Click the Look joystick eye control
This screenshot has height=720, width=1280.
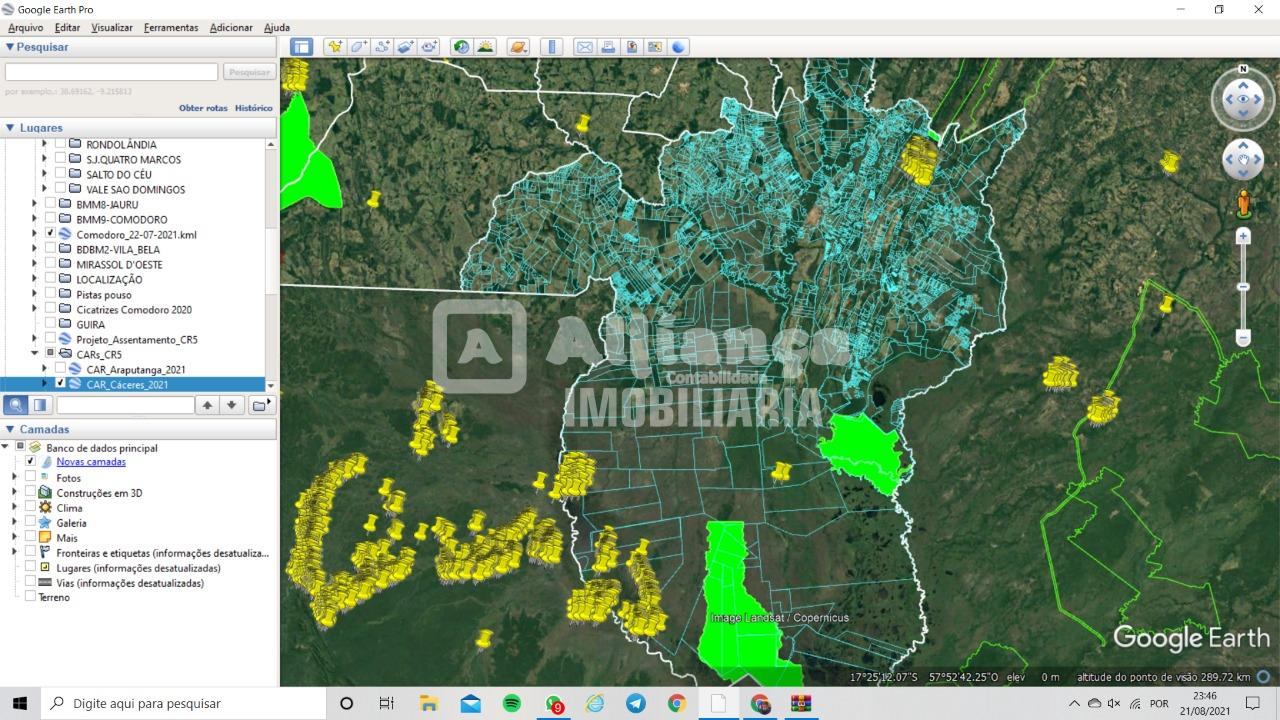pyautogui.click(x=1243, y=99)
